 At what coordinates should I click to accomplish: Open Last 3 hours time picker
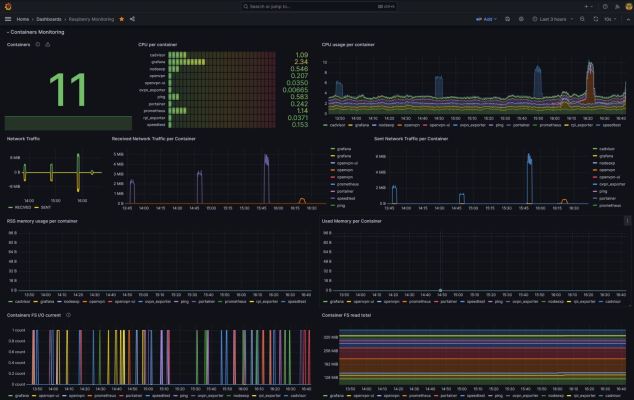pos(553,19)
